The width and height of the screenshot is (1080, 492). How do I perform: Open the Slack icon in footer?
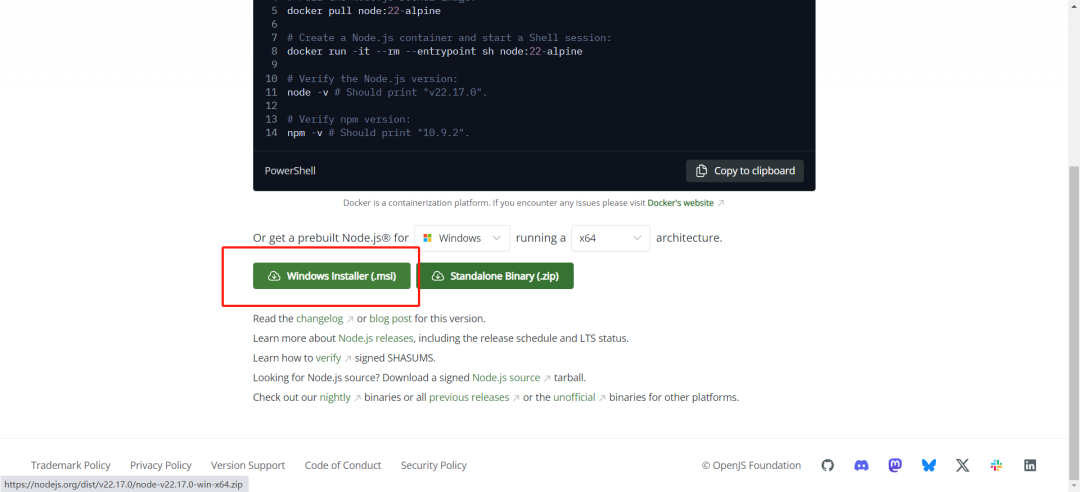point(996,465)
